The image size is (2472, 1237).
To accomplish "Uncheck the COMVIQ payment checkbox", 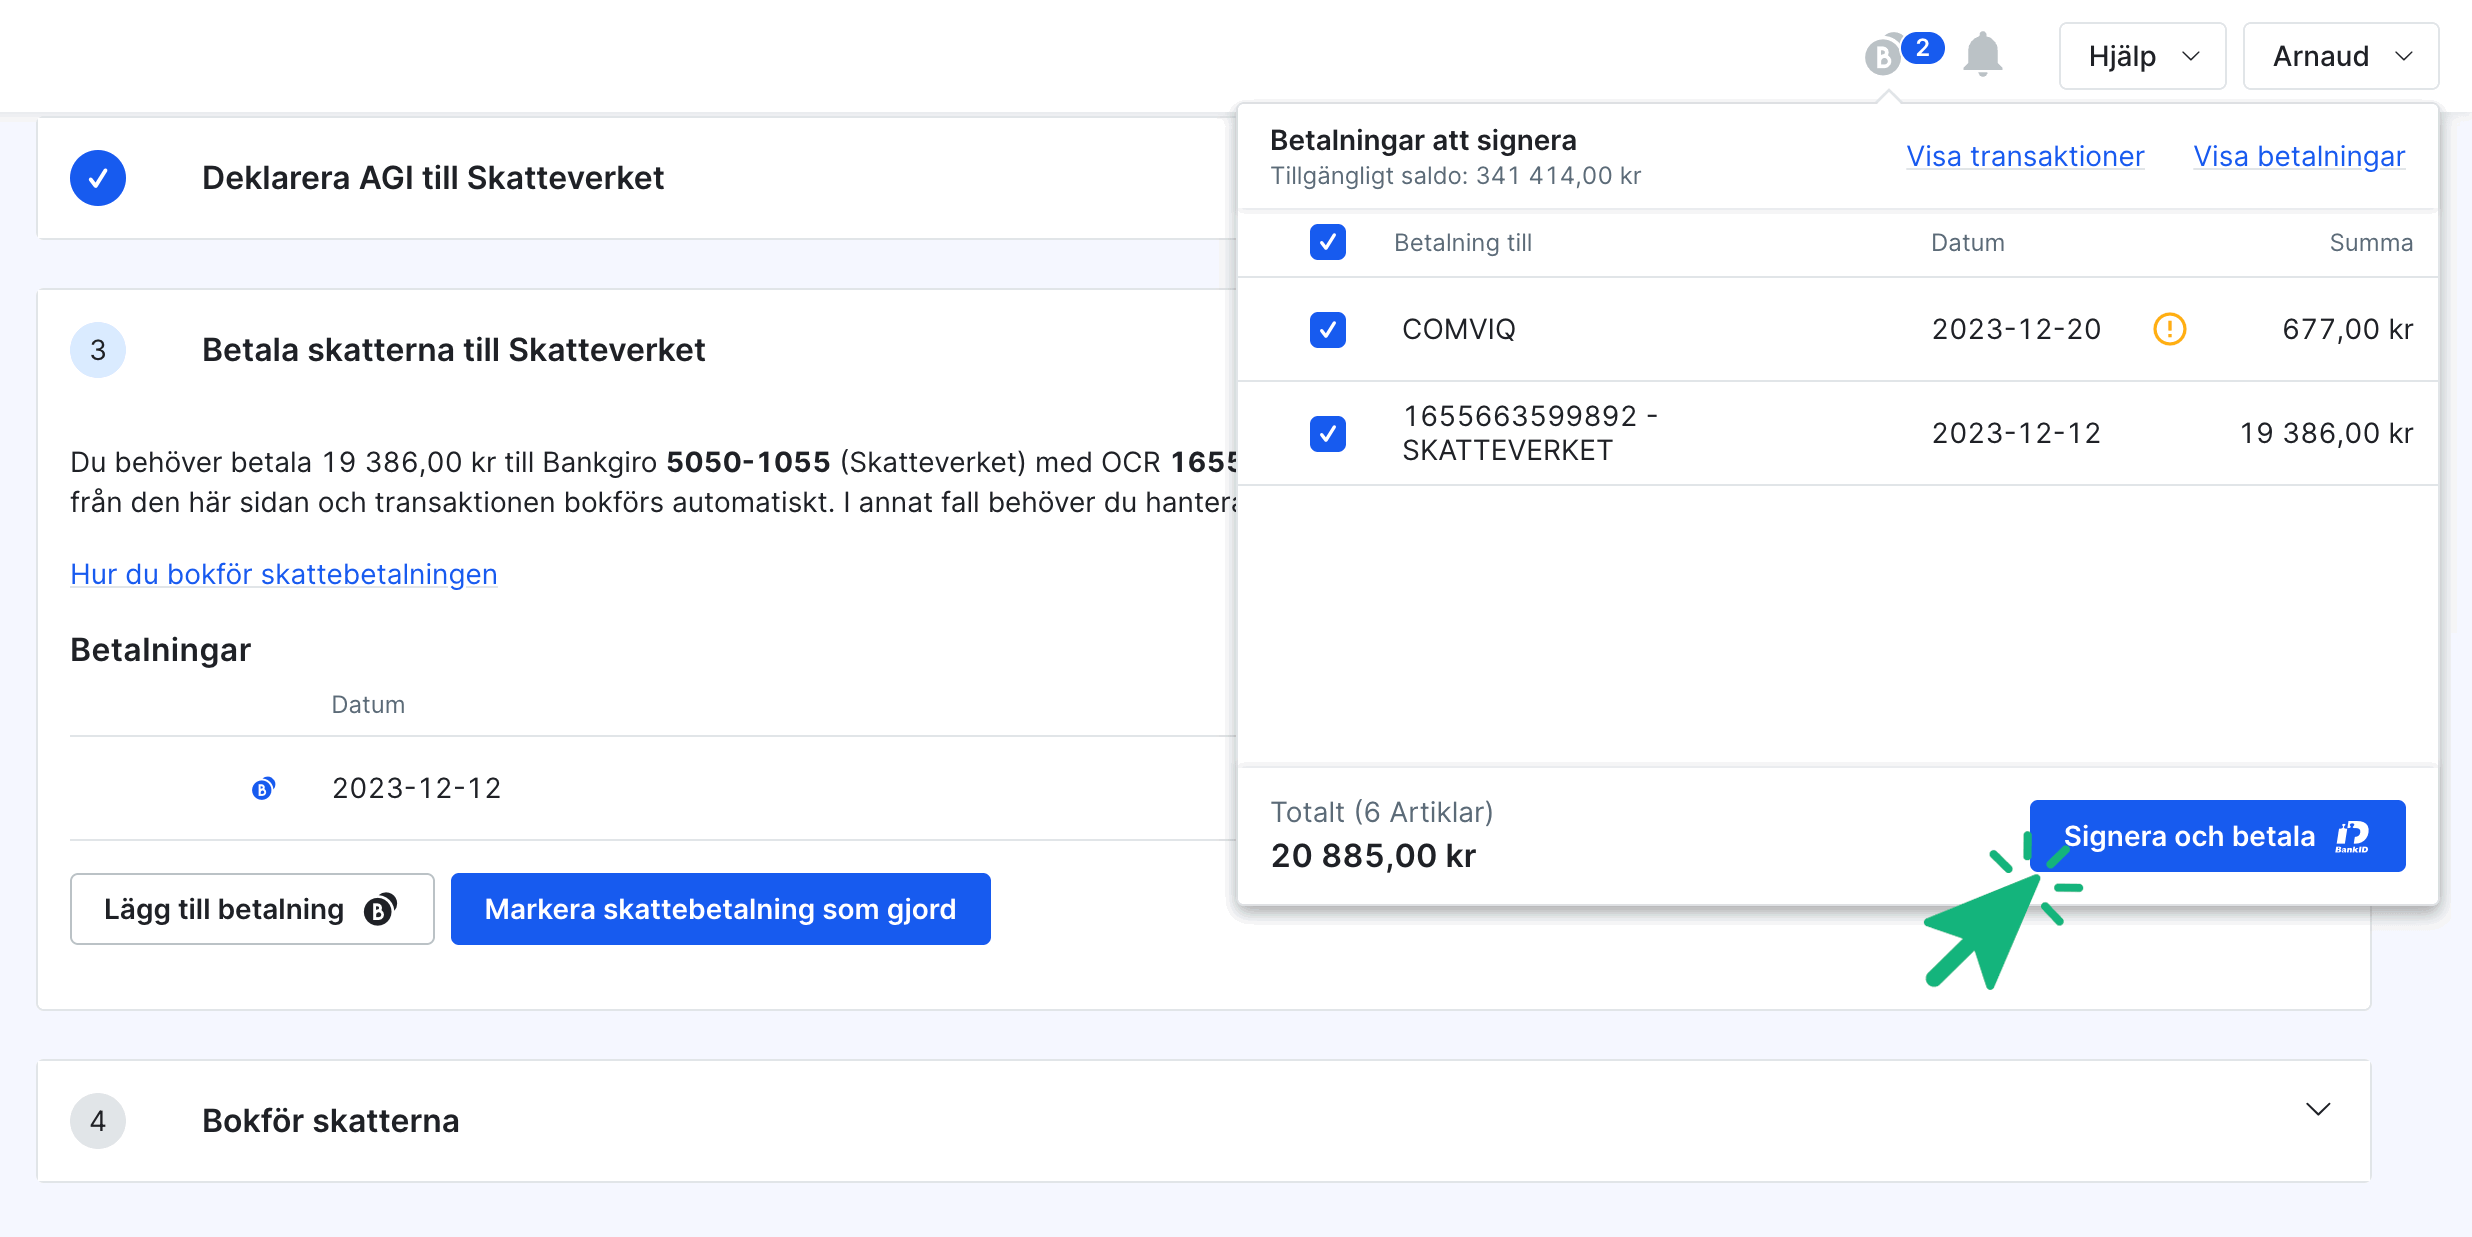I will [x=1327, y=329].
